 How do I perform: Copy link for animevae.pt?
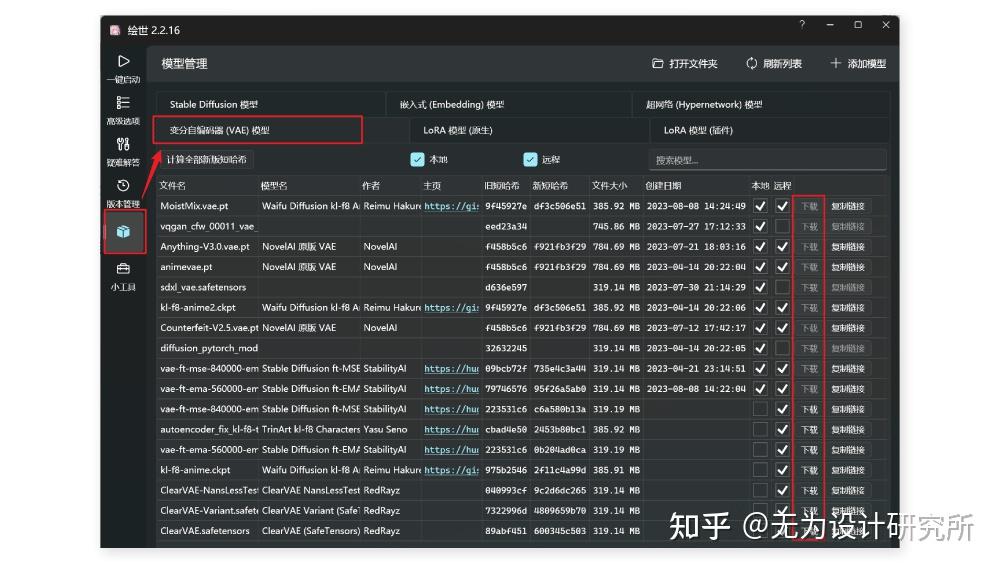[848, 267]
